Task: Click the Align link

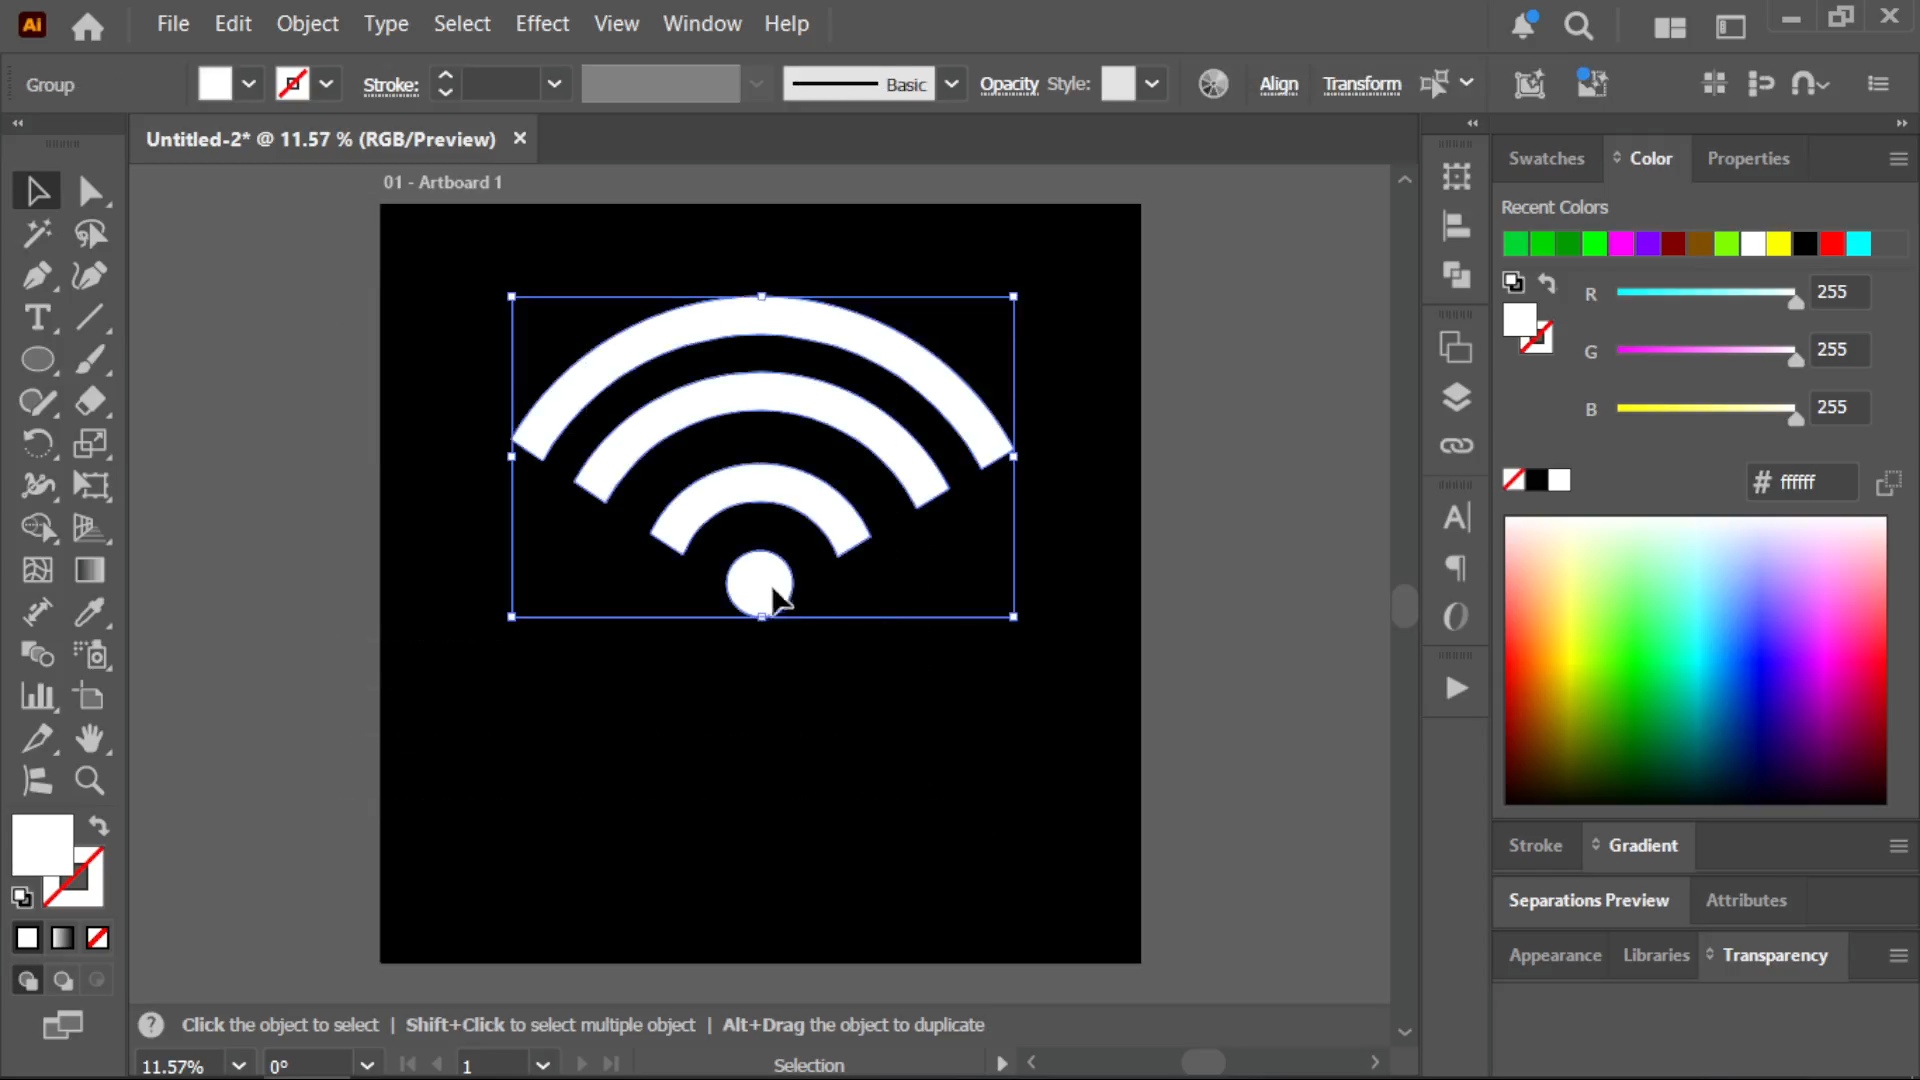Action: tap(1278, 85)
